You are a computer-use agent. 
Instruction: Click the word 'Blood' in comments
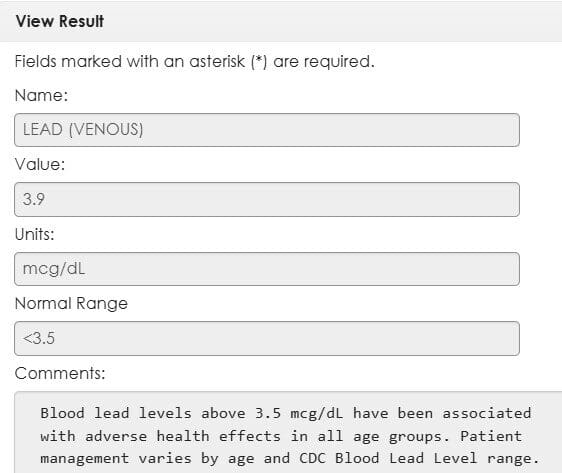click(62, 413)
